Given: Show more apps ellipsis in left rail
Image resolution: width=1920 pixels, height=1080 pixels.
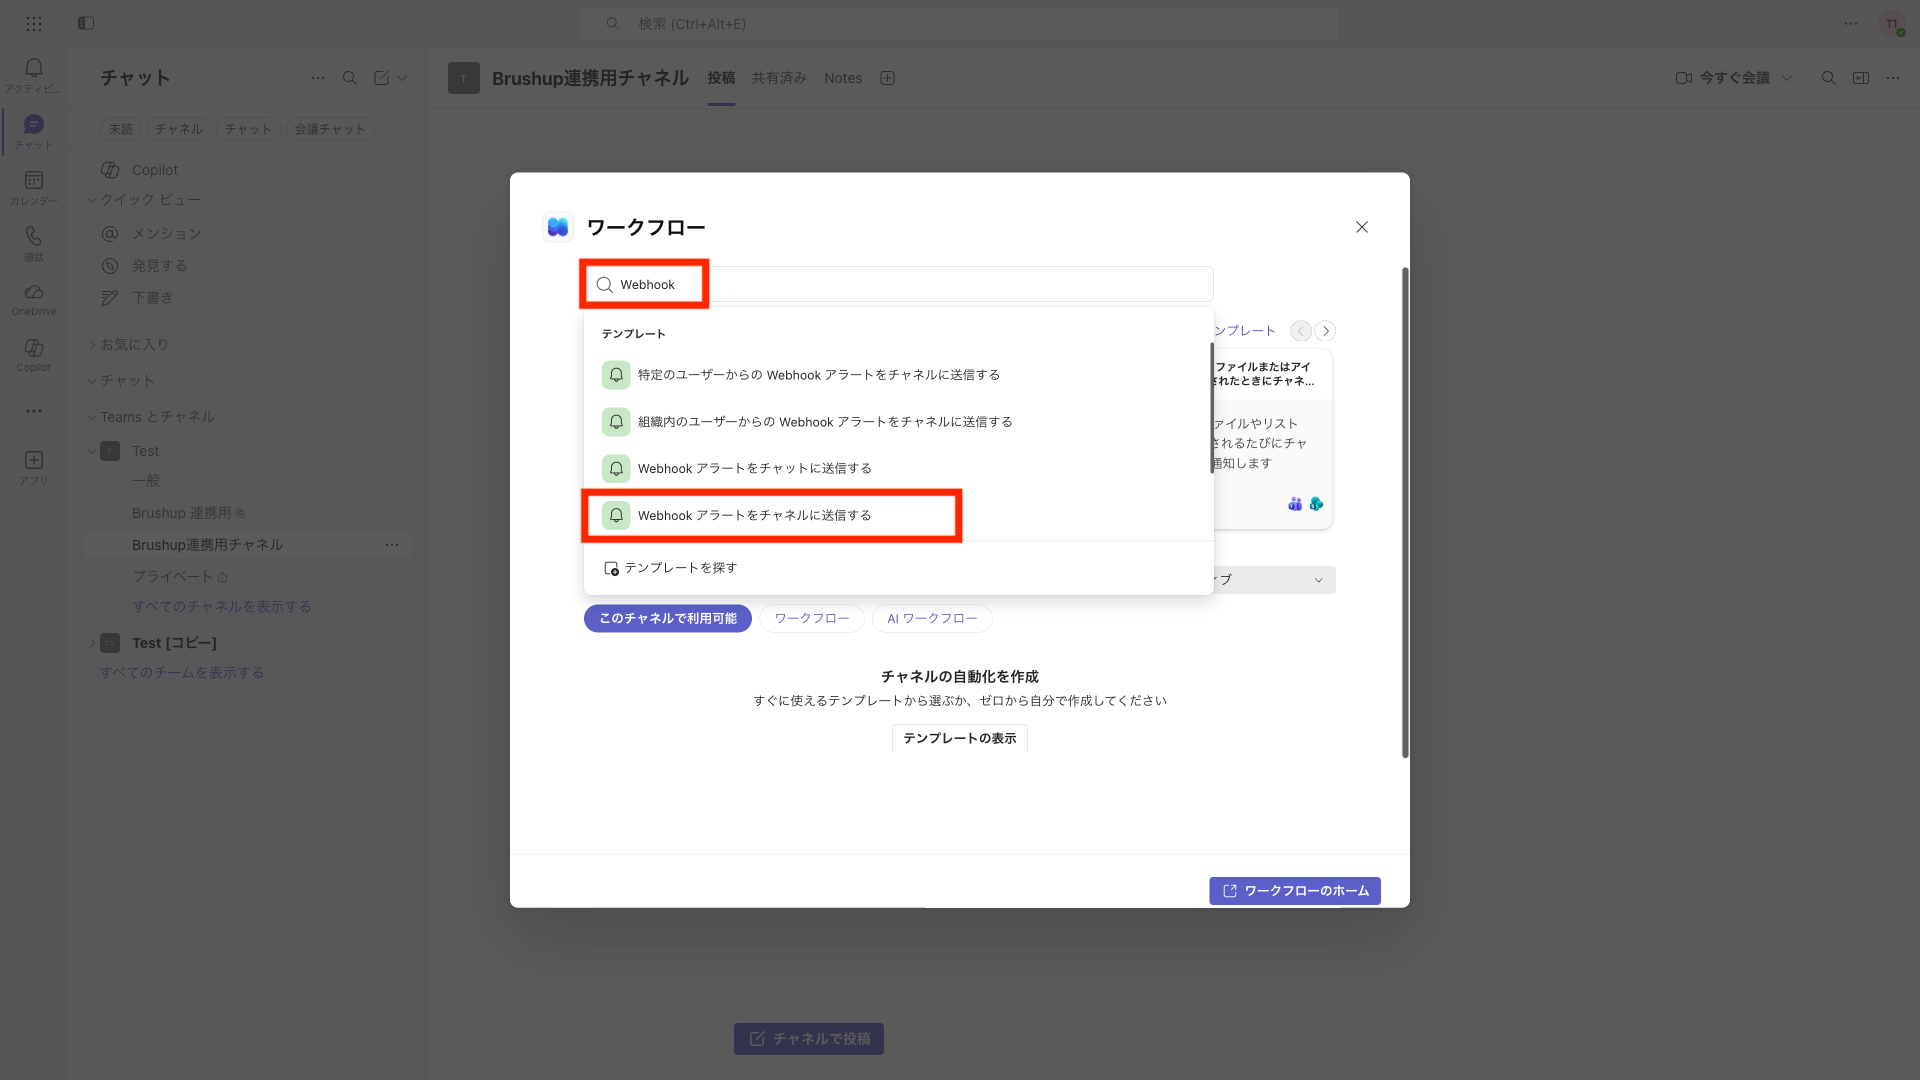Looking at the screenshot, I should 34,411.
